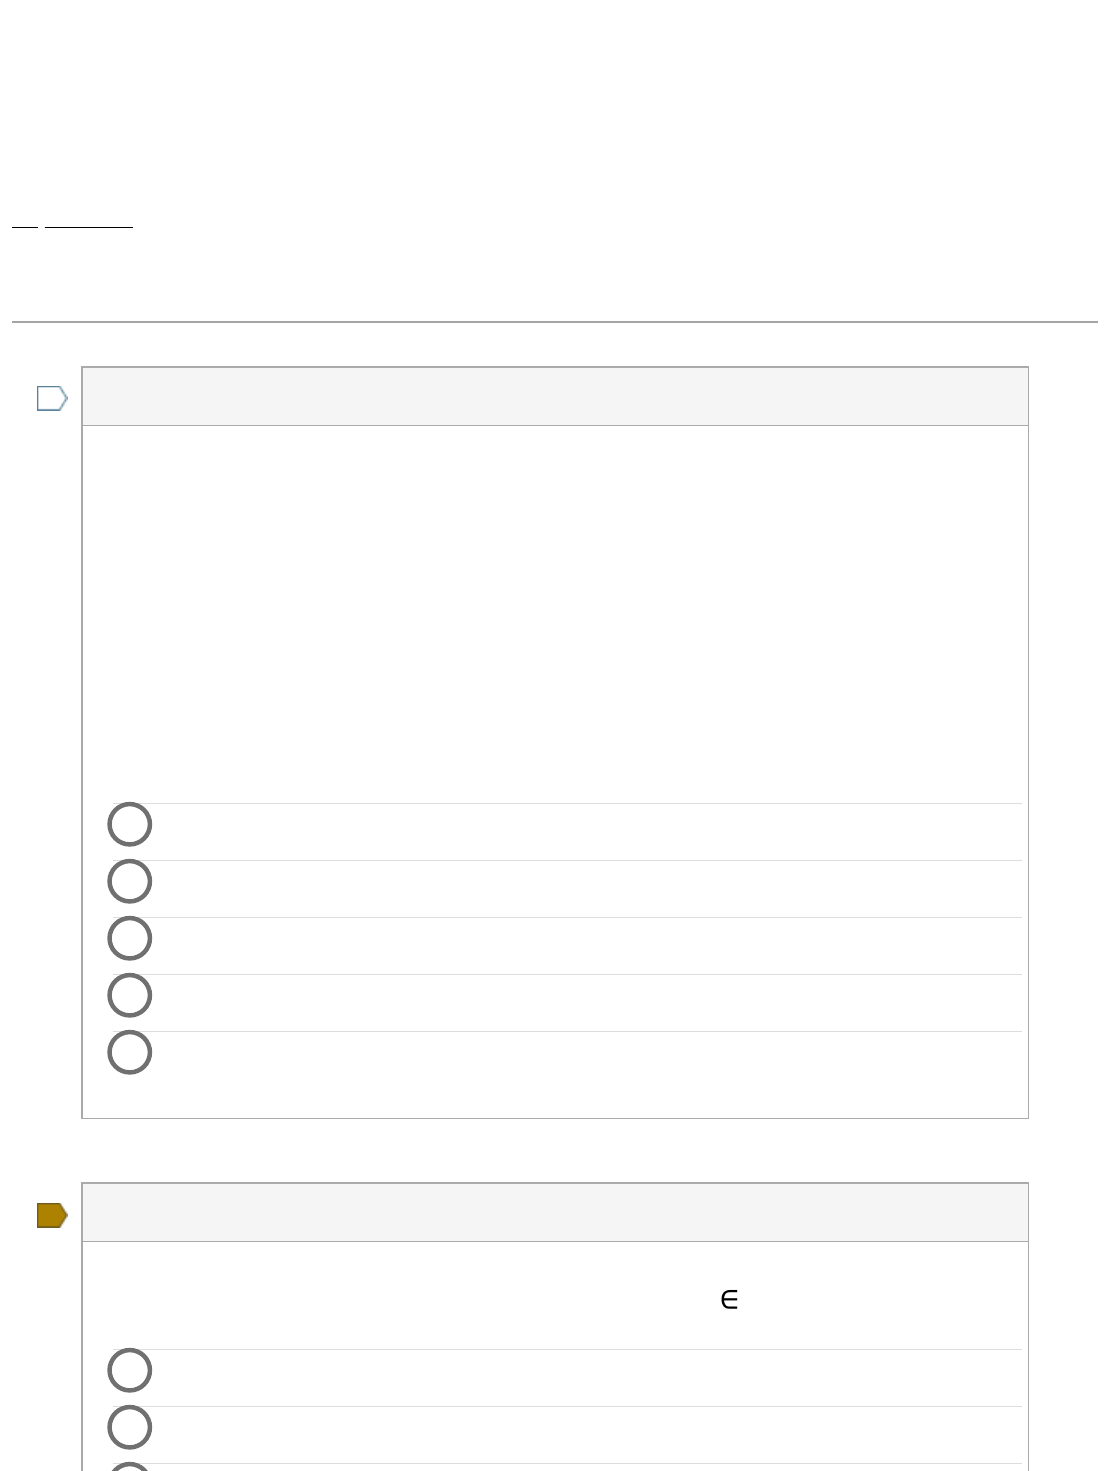1110x1471 pixels.
Task: Select the fourth answer choice of question one
Action: [x=130, y=995]
